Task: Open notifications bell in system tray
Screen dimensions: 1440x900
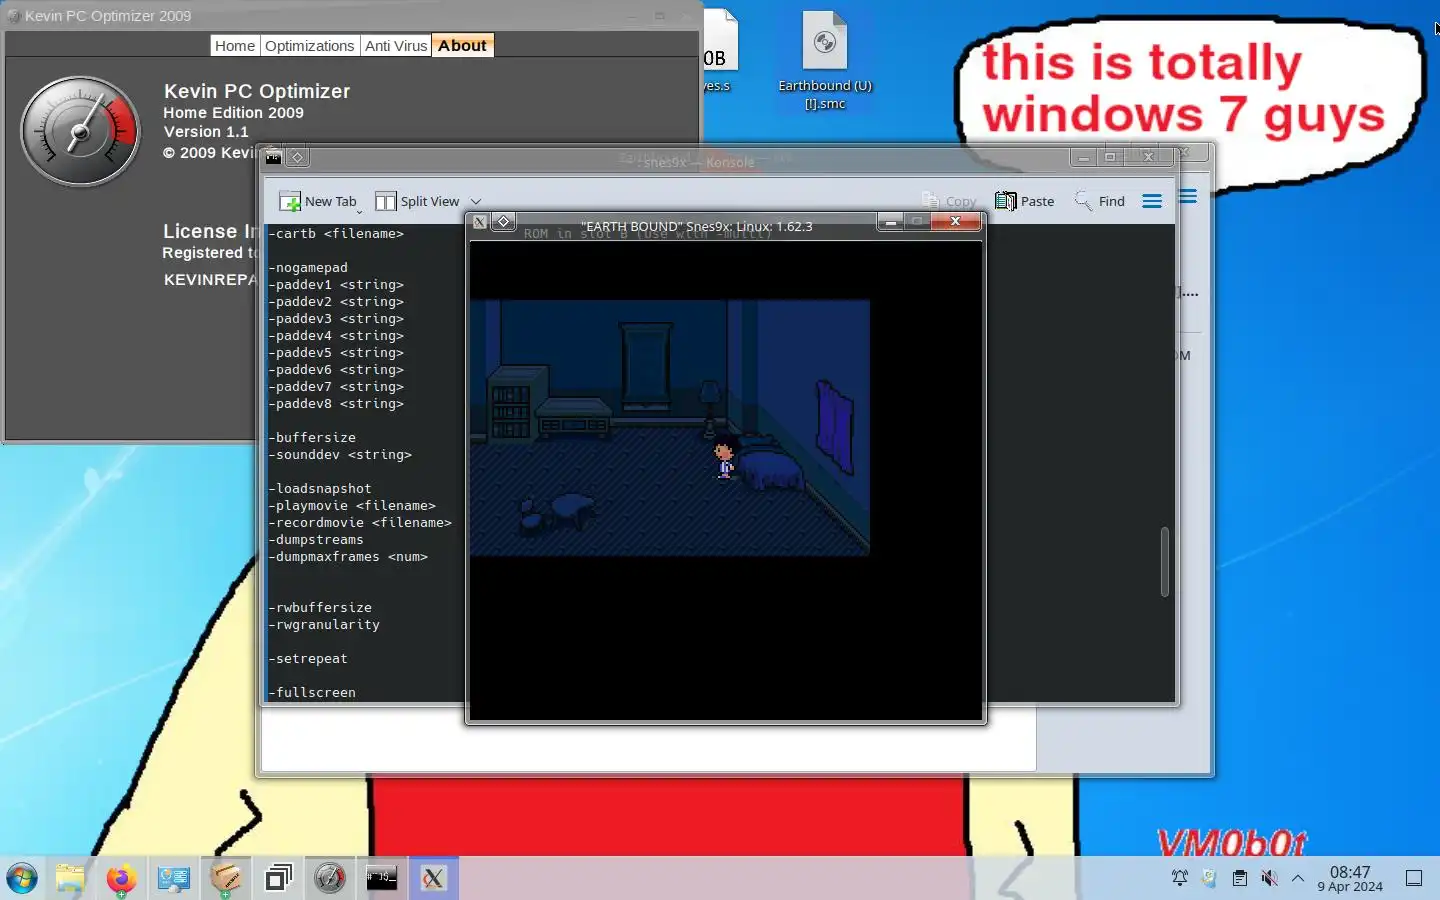Action: coord(1180,878)
